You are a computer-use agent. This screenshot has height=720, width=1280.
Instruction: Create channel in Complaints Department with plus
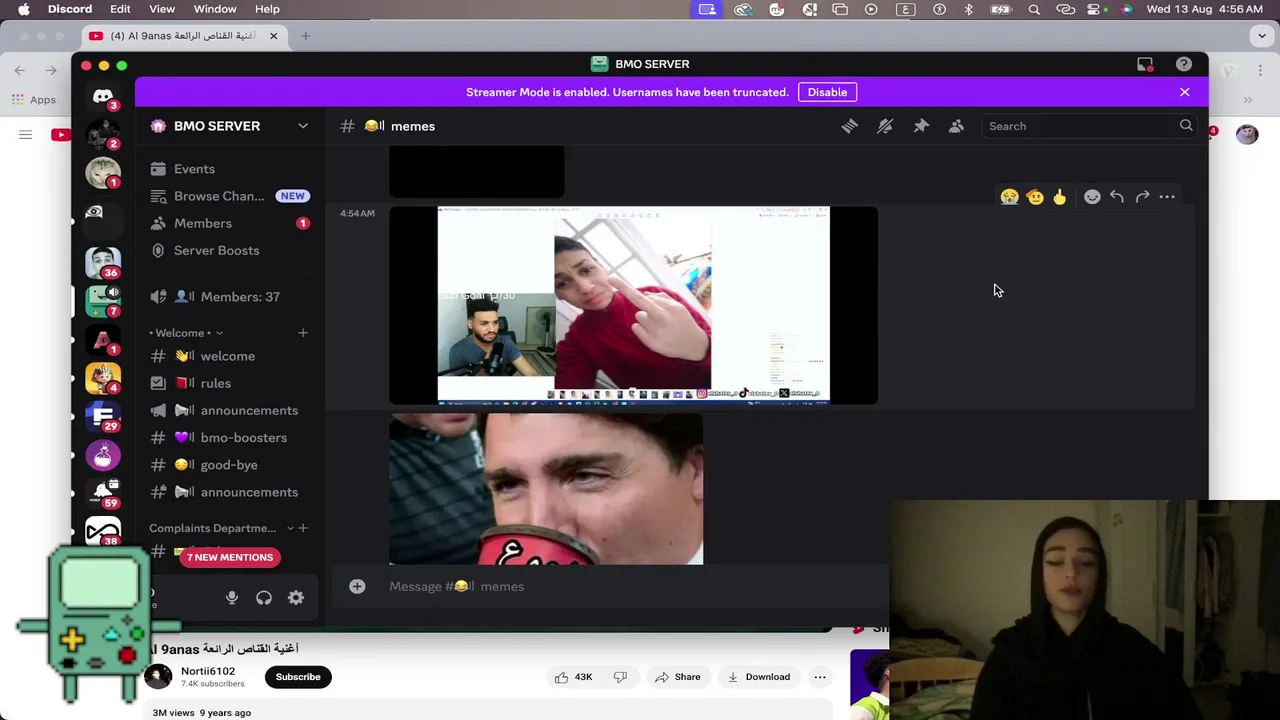[303, 528]
